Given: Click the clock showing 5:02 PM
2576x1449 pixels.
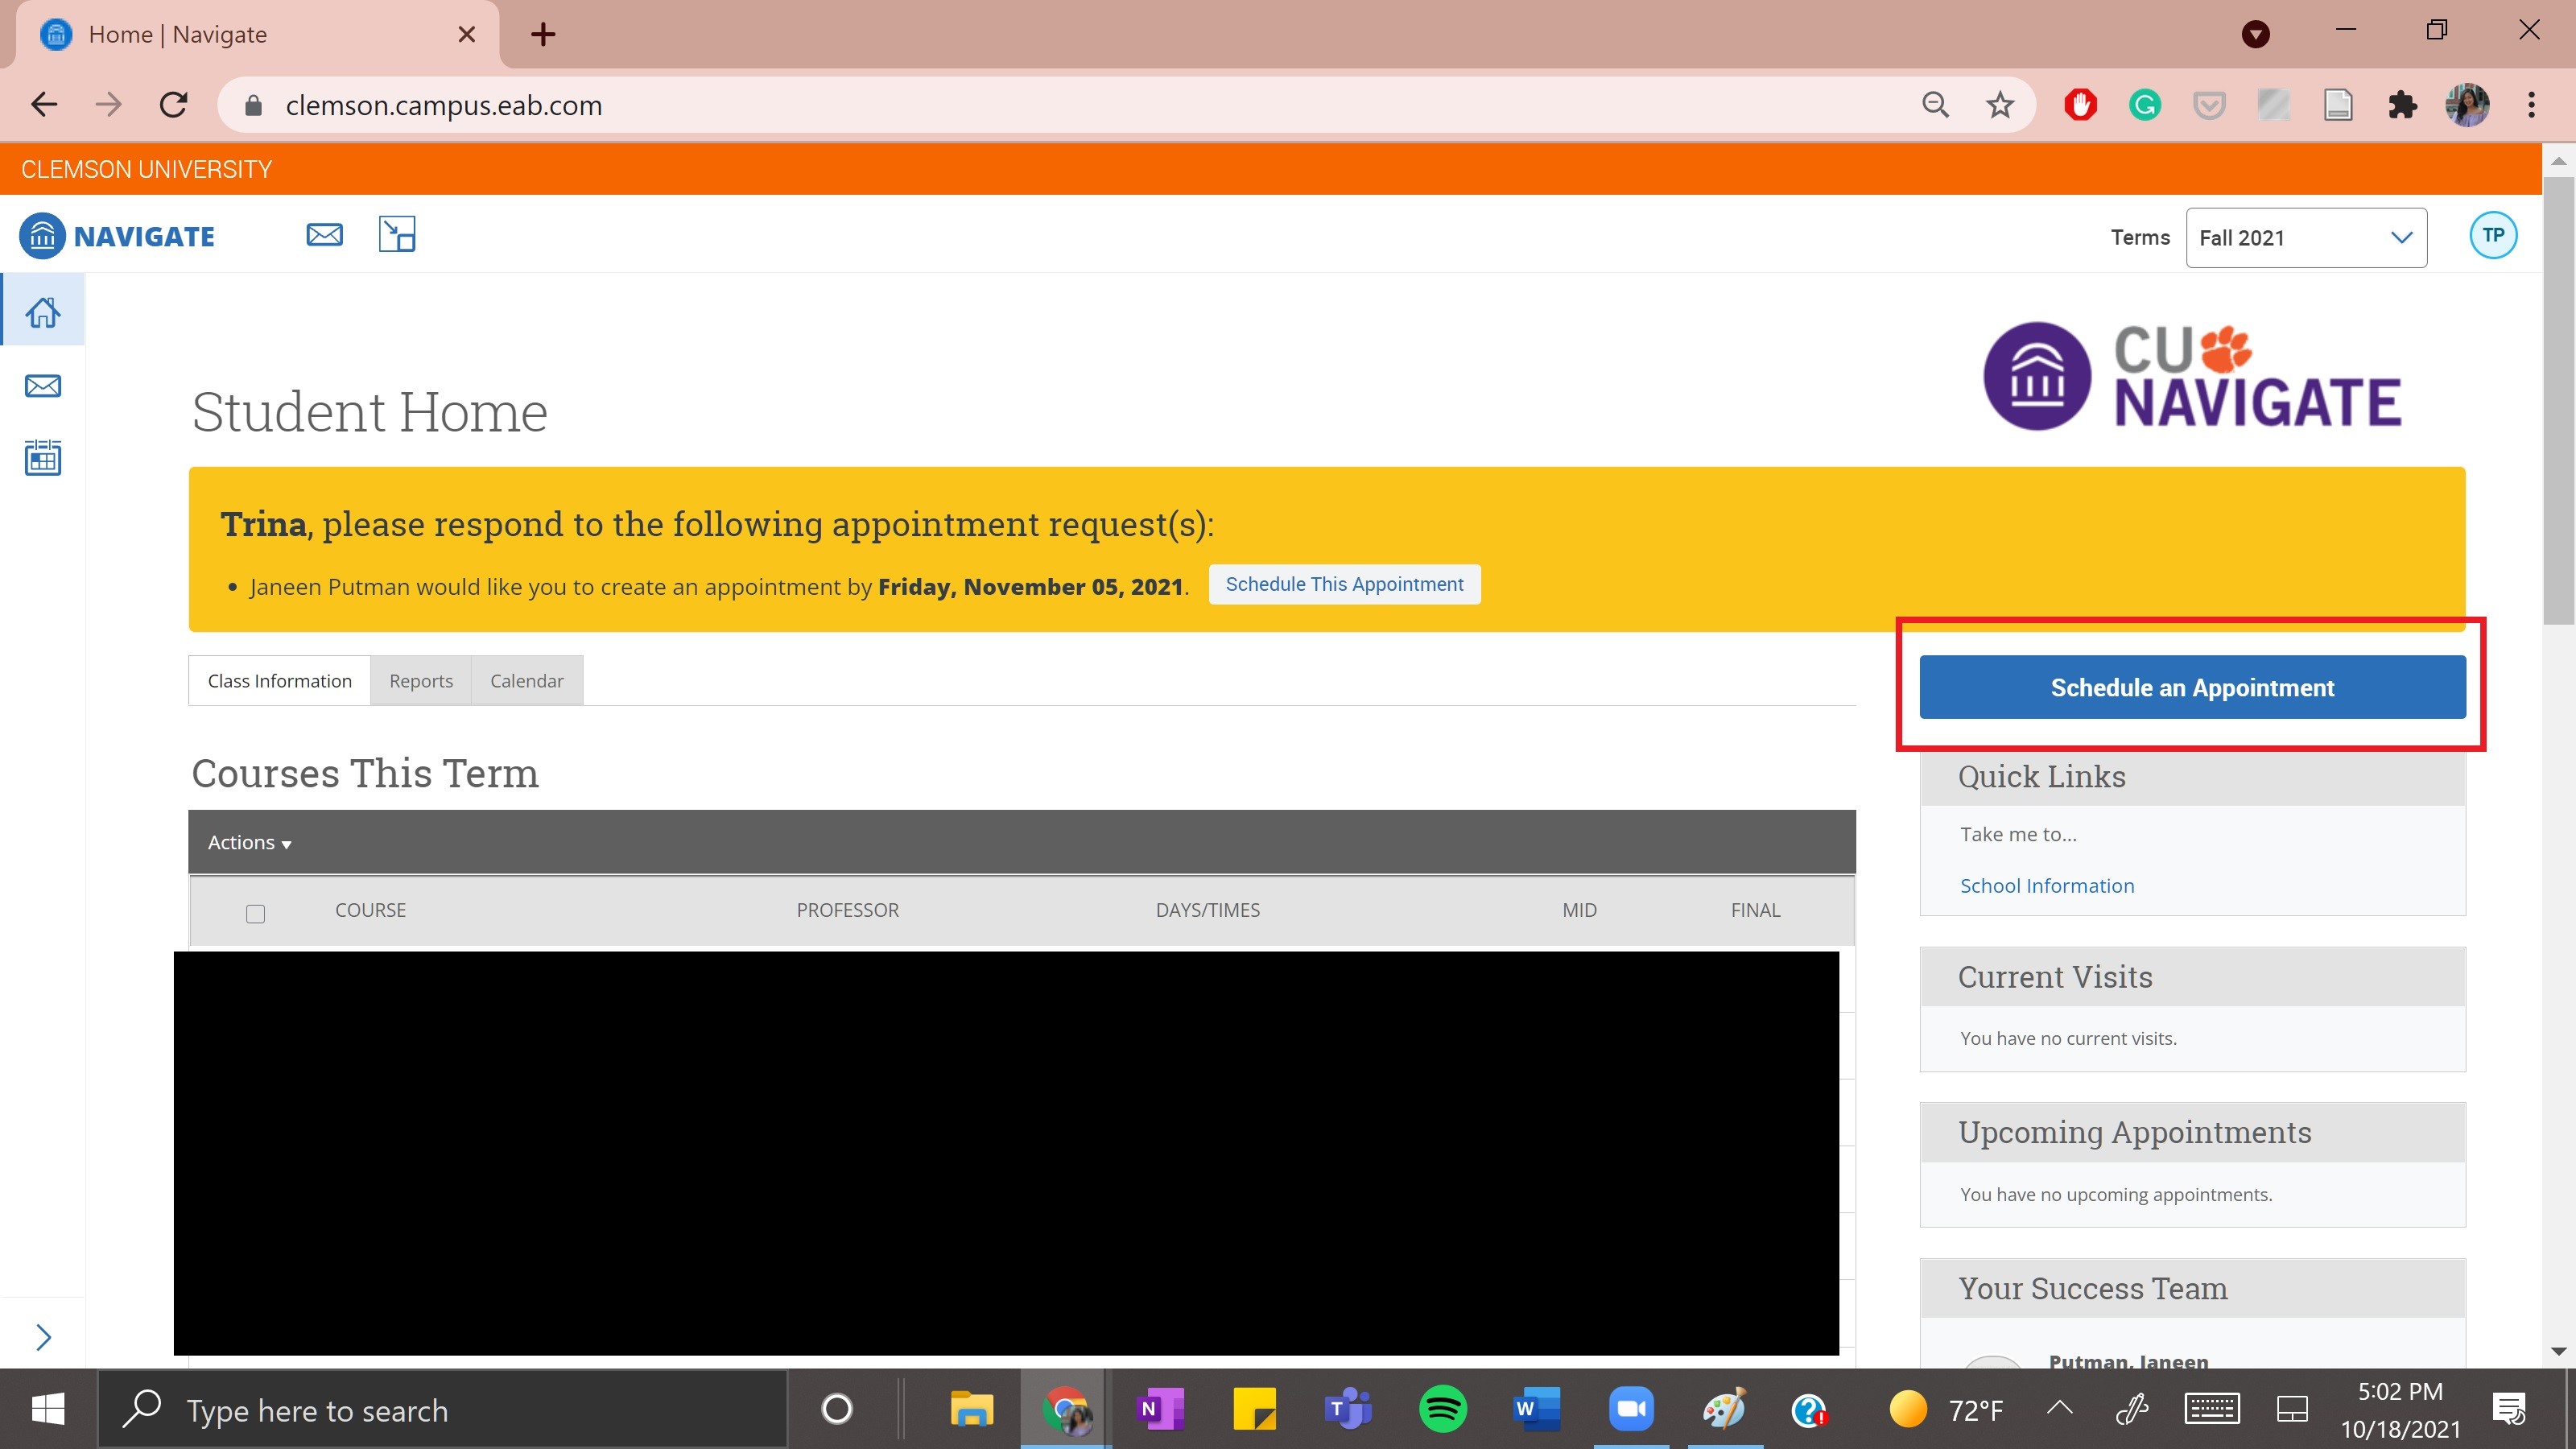Looking at the screenshot, I should click(x=2399, y=1391).
